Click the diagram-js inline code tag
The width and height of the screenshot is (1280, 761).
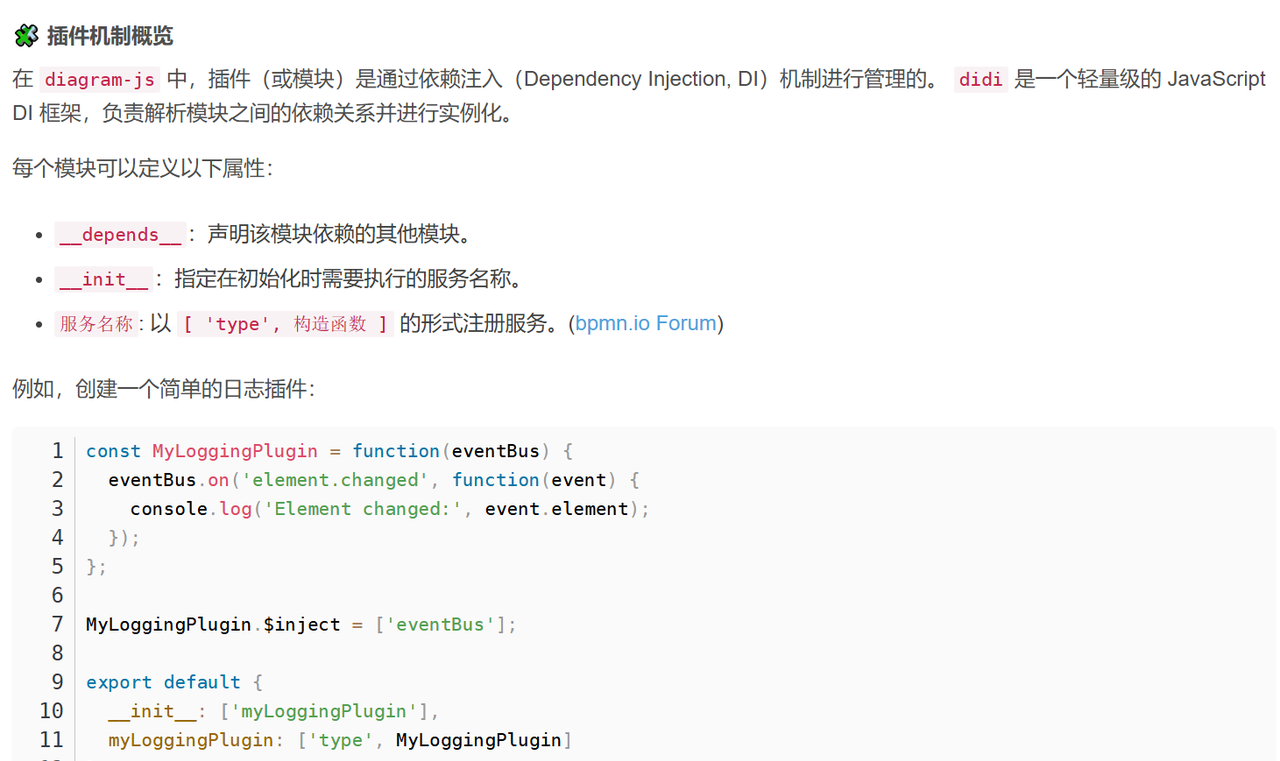click(x=99, y=80)
